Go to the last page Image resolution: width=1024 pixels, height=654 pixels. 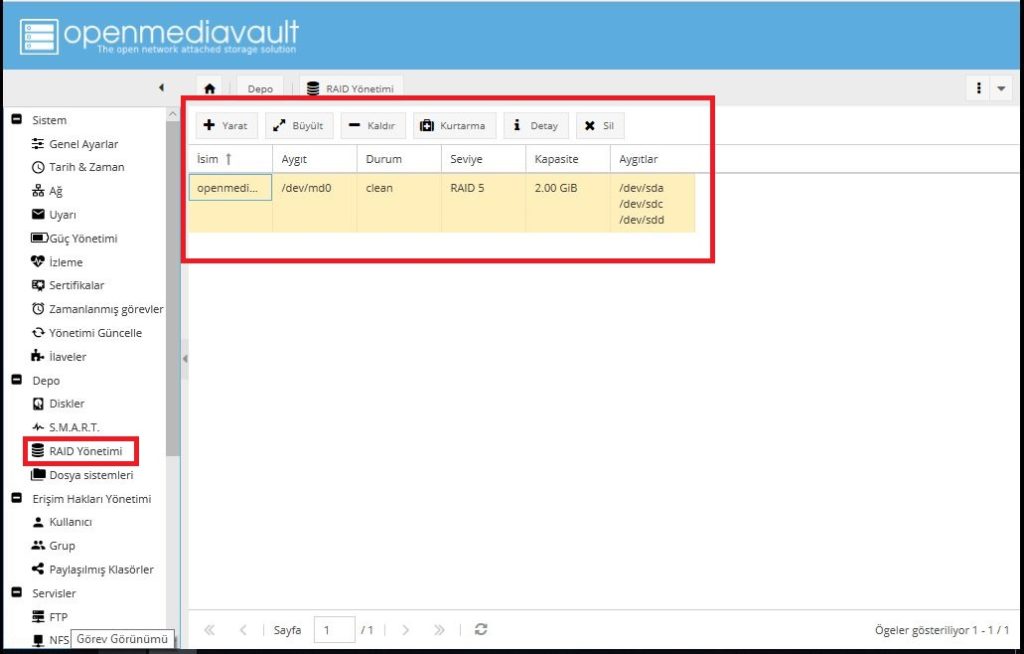[x=439, y=630]
